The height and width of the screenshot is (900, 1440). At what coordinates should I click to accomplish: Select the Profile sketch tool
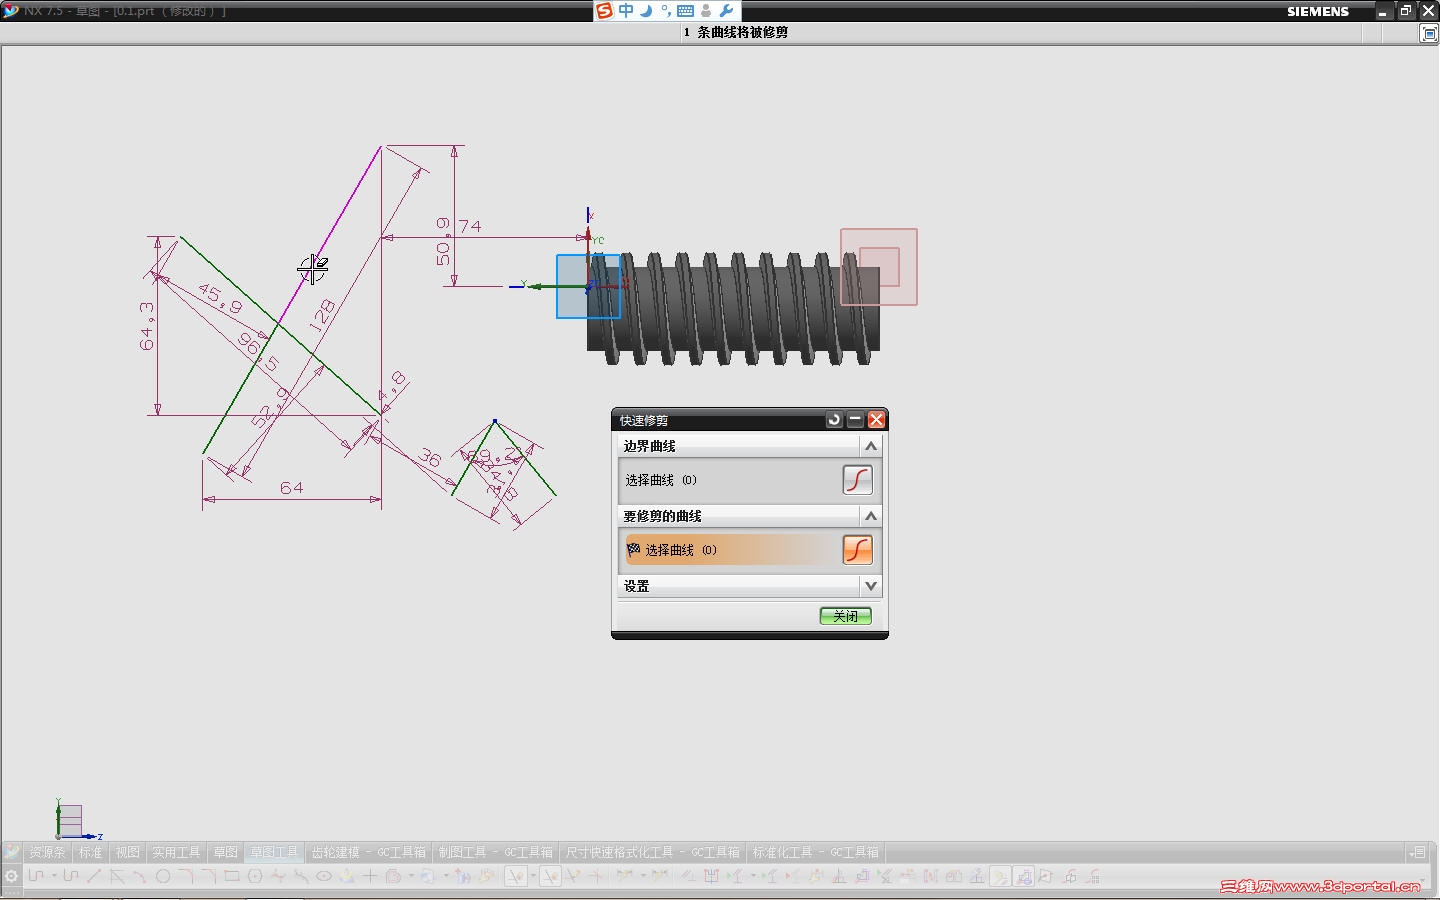[x=36, y=877]
